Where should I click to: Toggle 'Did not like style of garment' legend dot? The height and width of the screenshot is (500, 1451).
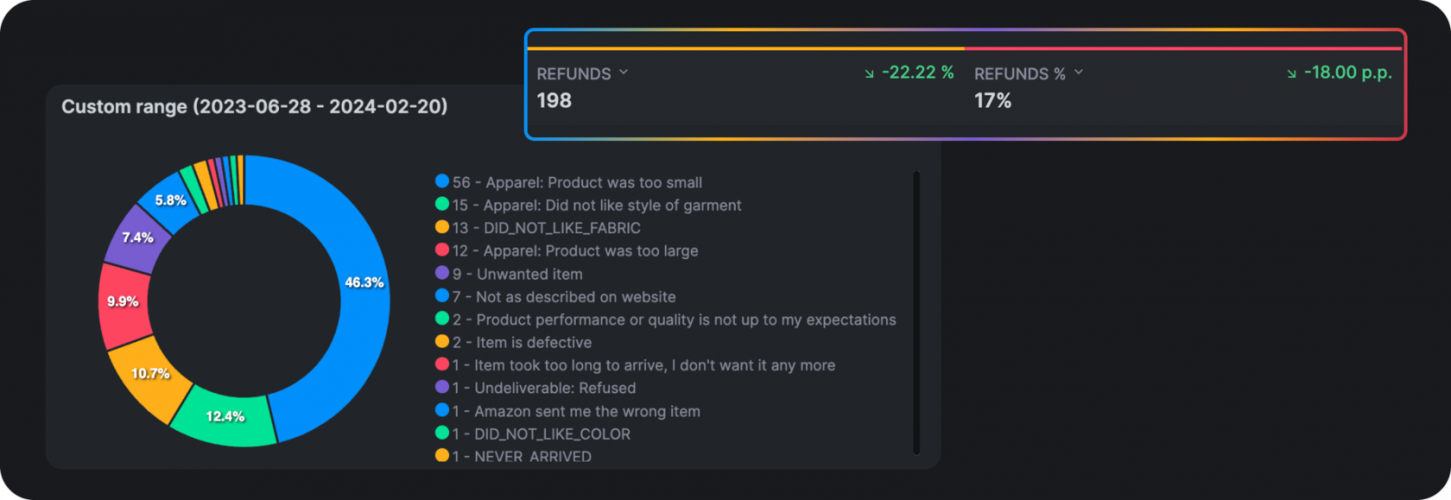(442, 205)
